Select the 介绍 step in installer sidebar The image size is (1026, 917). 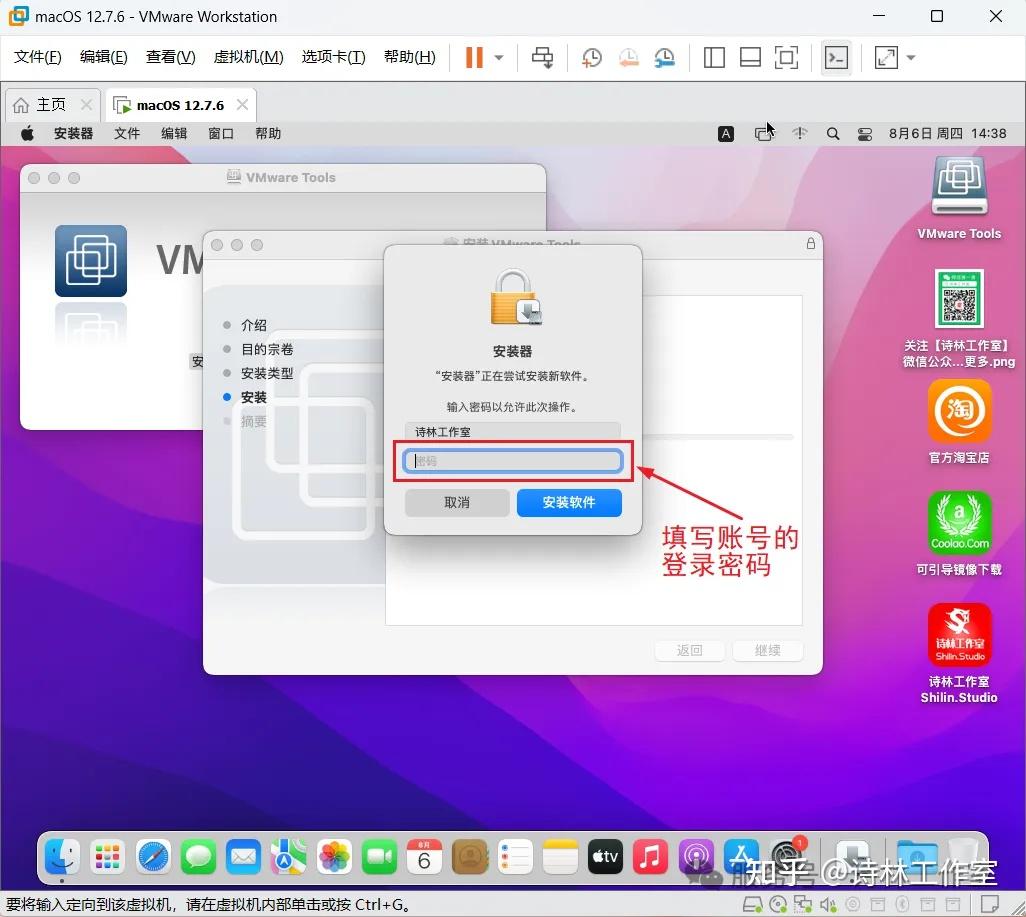254,325
